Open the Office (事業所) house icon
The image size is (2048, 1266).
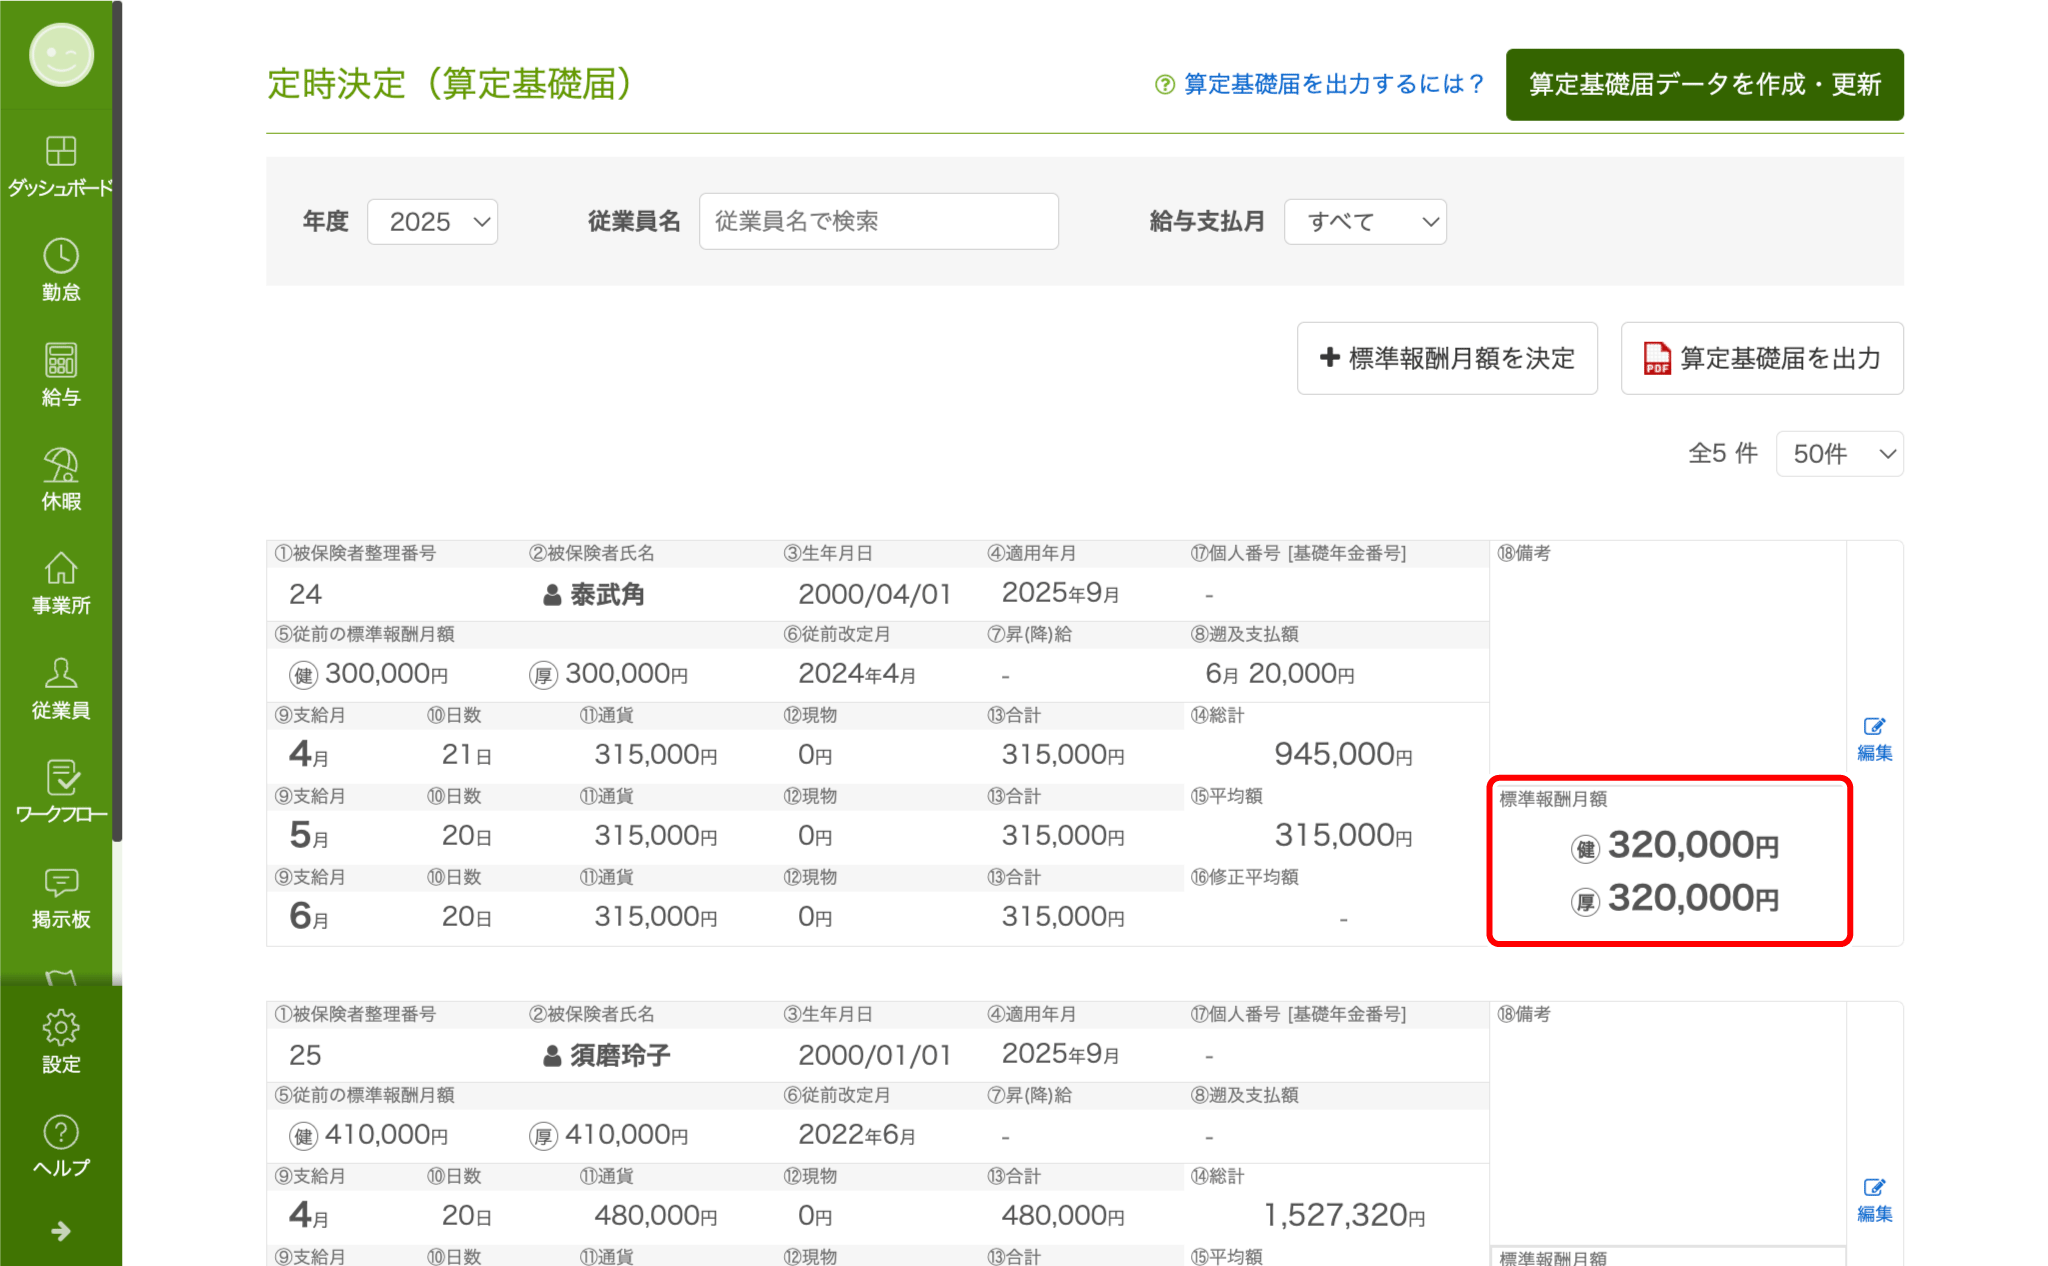(x=61, y=583)
